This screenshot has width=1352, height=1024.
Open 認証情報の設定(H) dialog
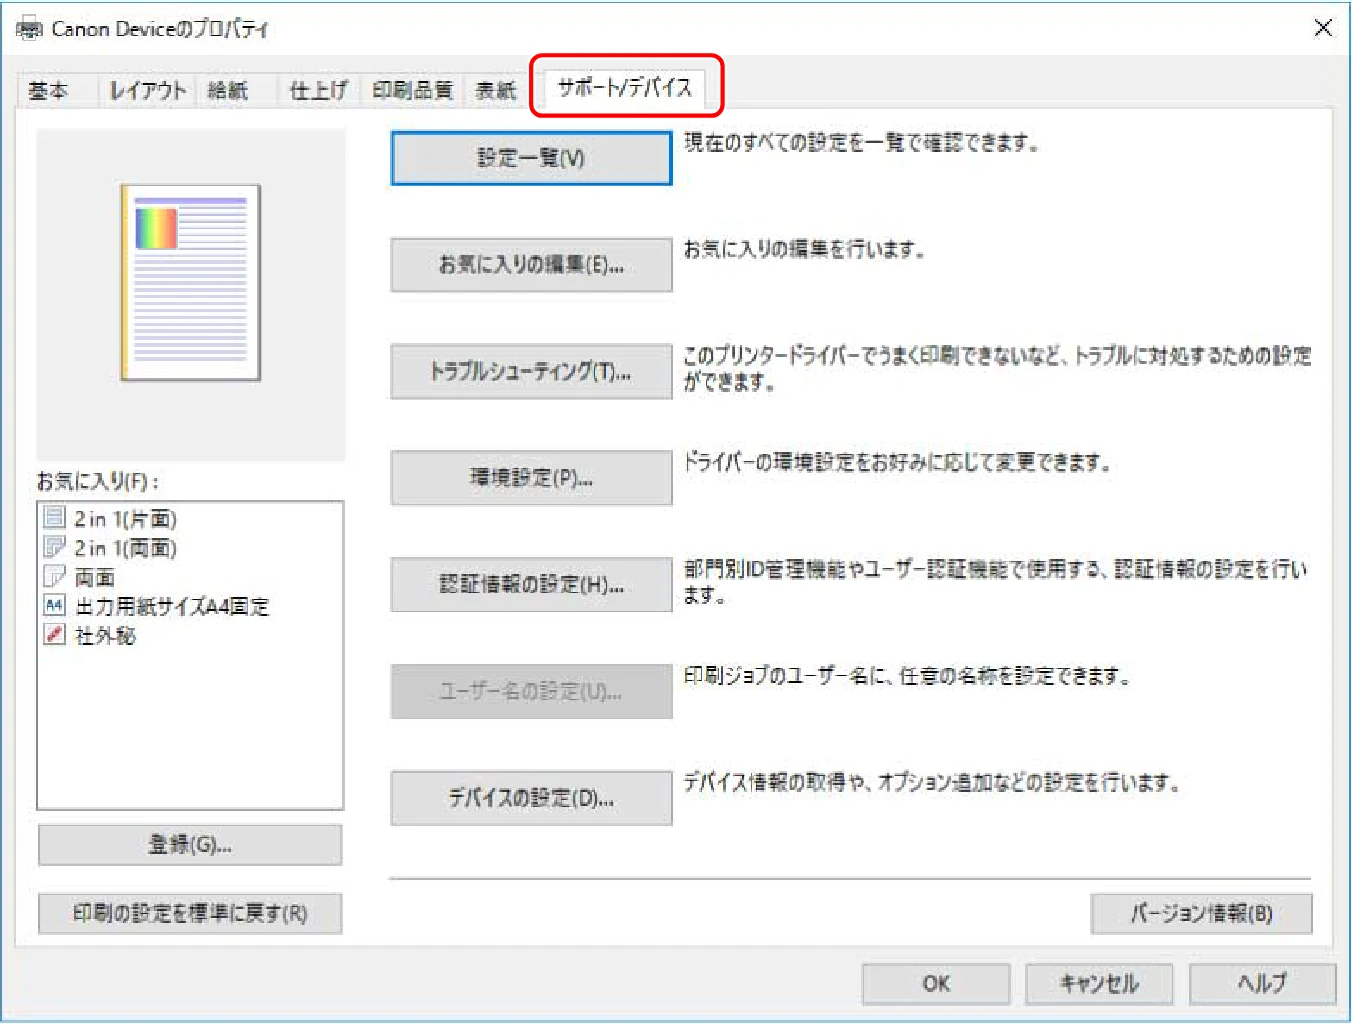pyautogui.click(x=531, y=585)
